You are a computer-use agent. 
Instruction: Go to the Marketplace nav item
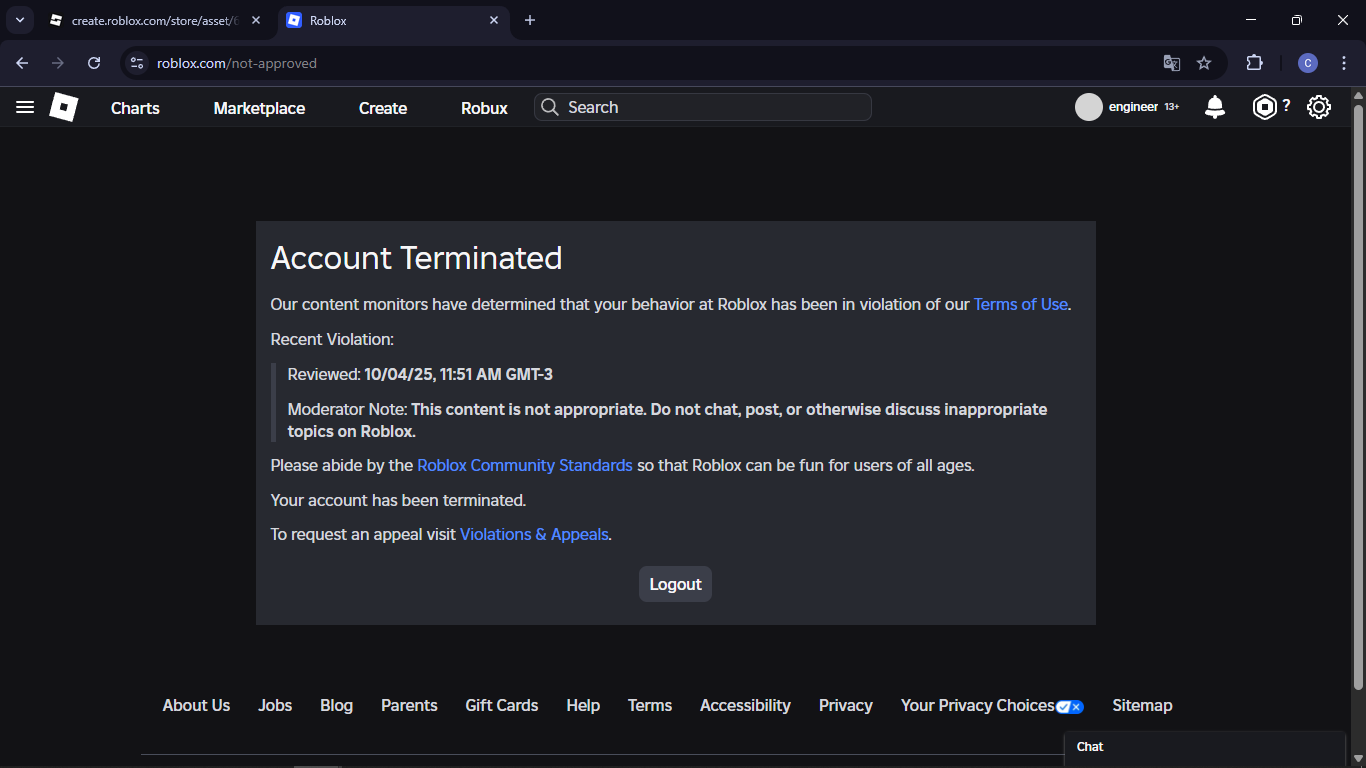click(x=259, y=108)
